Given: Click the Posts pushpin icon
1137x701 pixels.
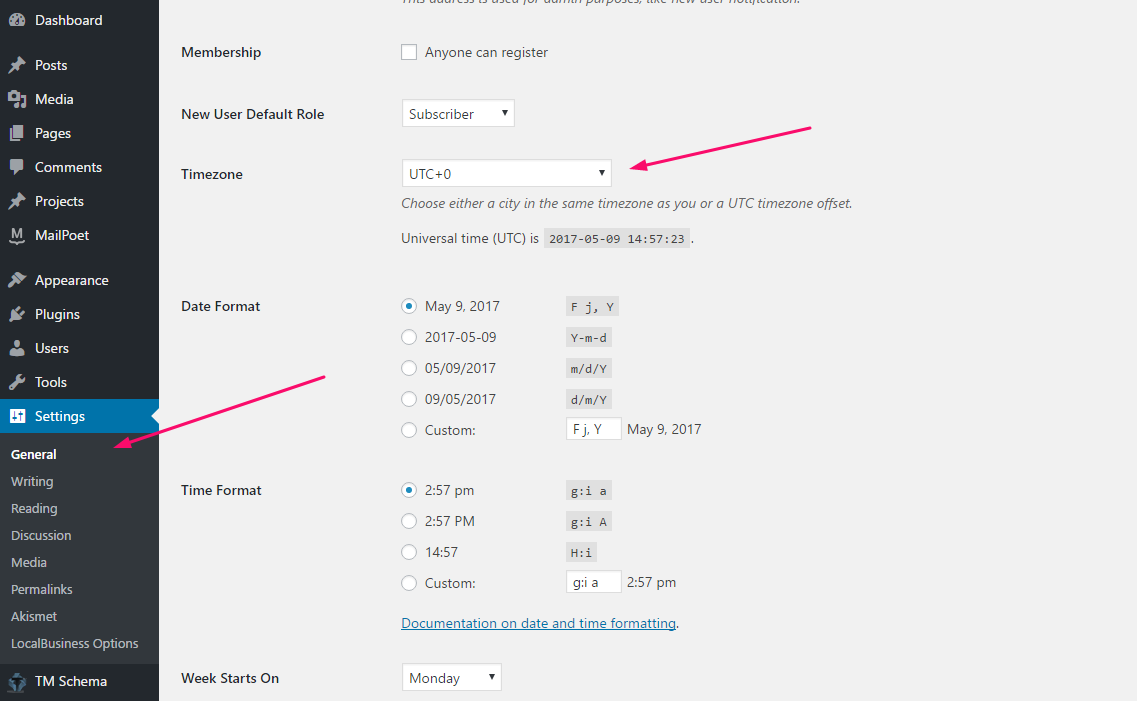Looking at the screenshot, I should point(17,65).
